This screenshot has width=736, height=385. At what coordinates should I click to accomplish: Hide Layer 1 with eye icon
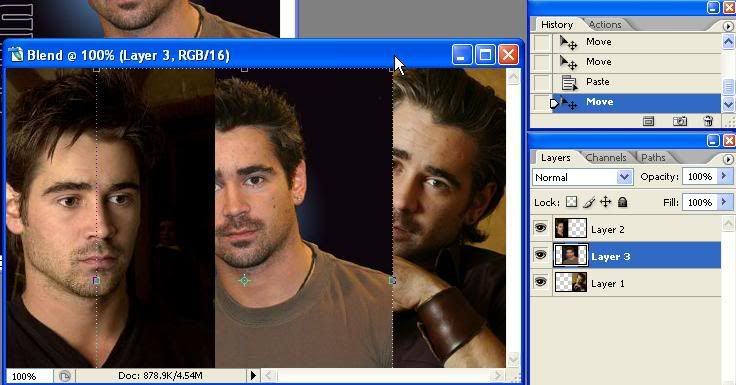(541, 282)
